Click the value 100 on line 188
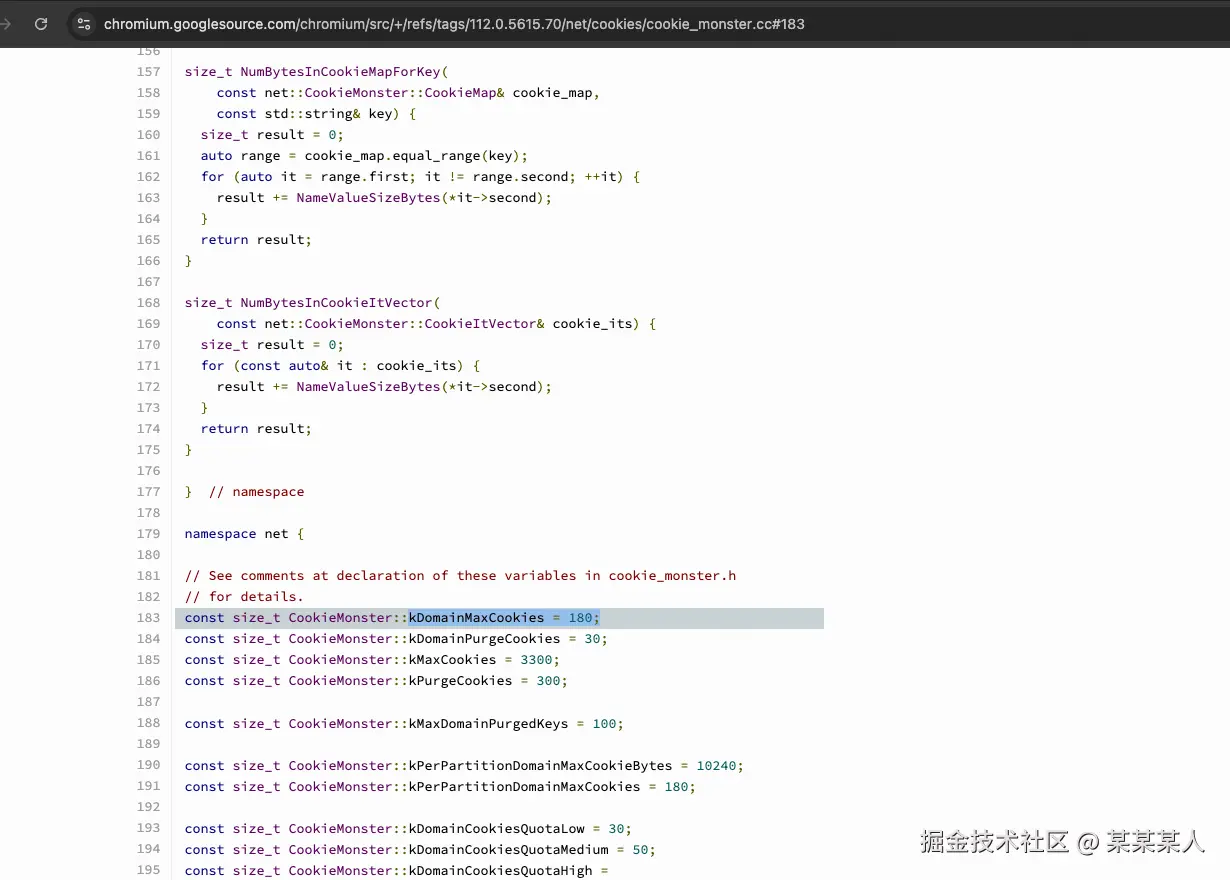 pos(604,724)
